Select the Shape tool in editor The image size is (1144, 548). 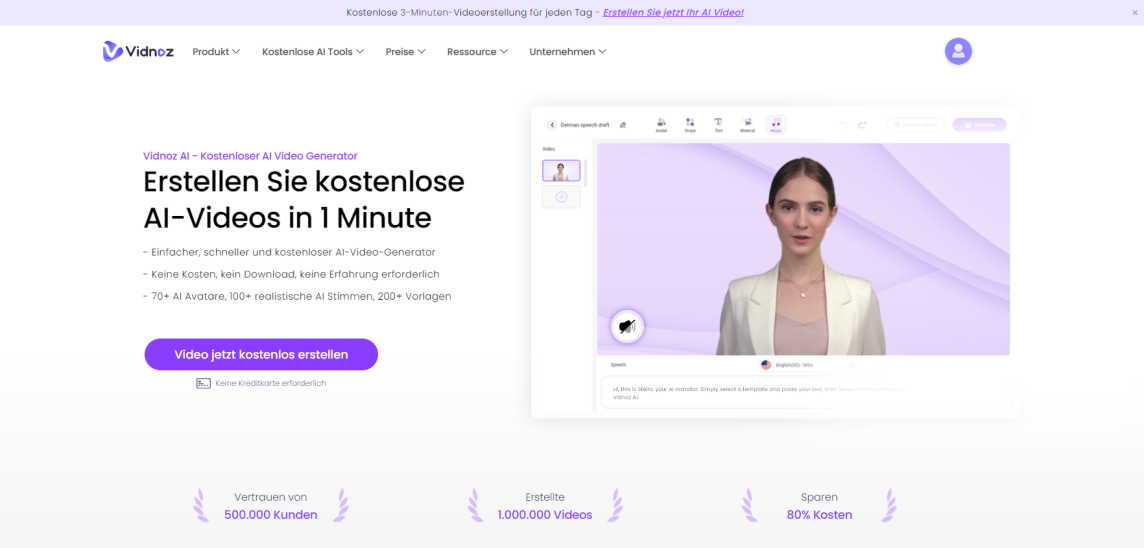(x=690, y=125)
